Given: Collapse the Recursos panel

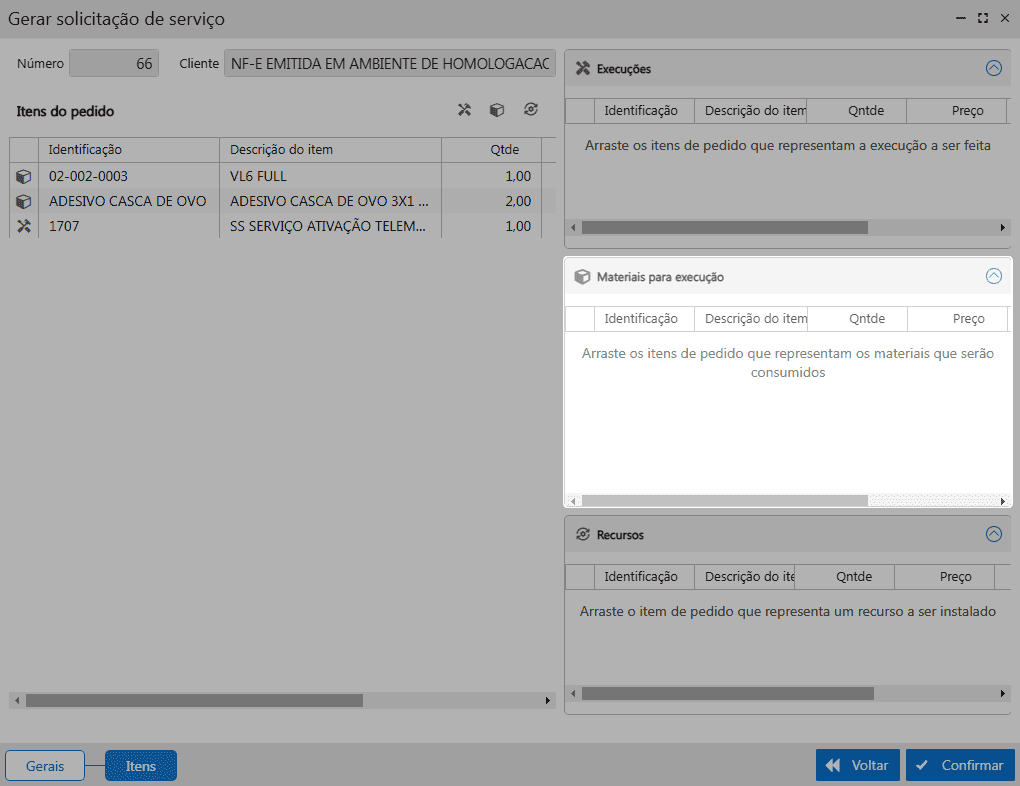Looking at the screenshot, I should tap(993, 535).
